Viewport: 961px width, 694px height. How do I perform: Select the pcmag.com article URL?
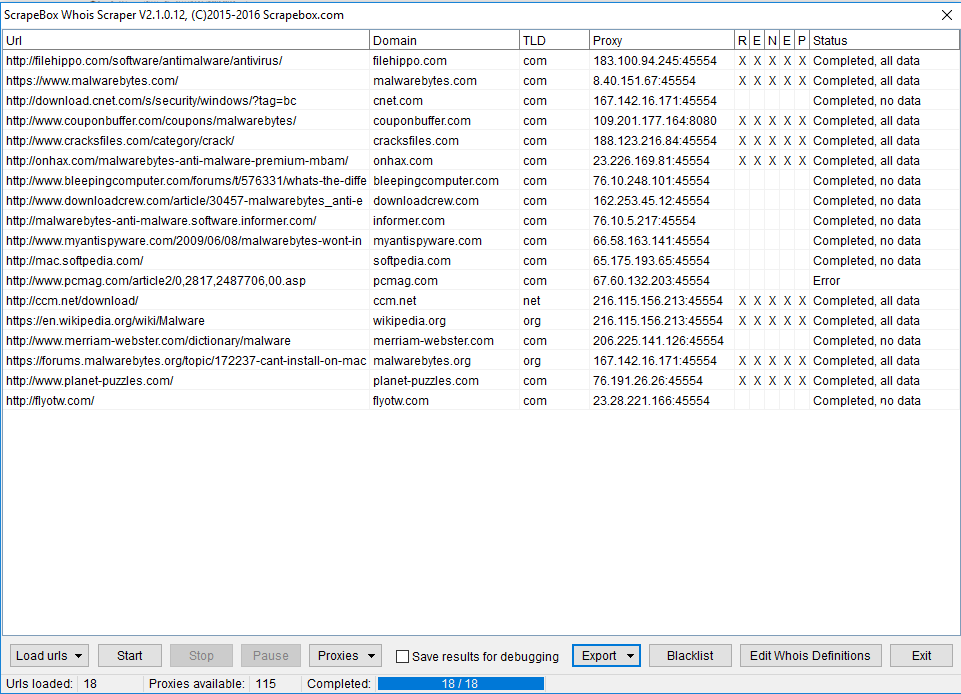click(x=156, y=281)
